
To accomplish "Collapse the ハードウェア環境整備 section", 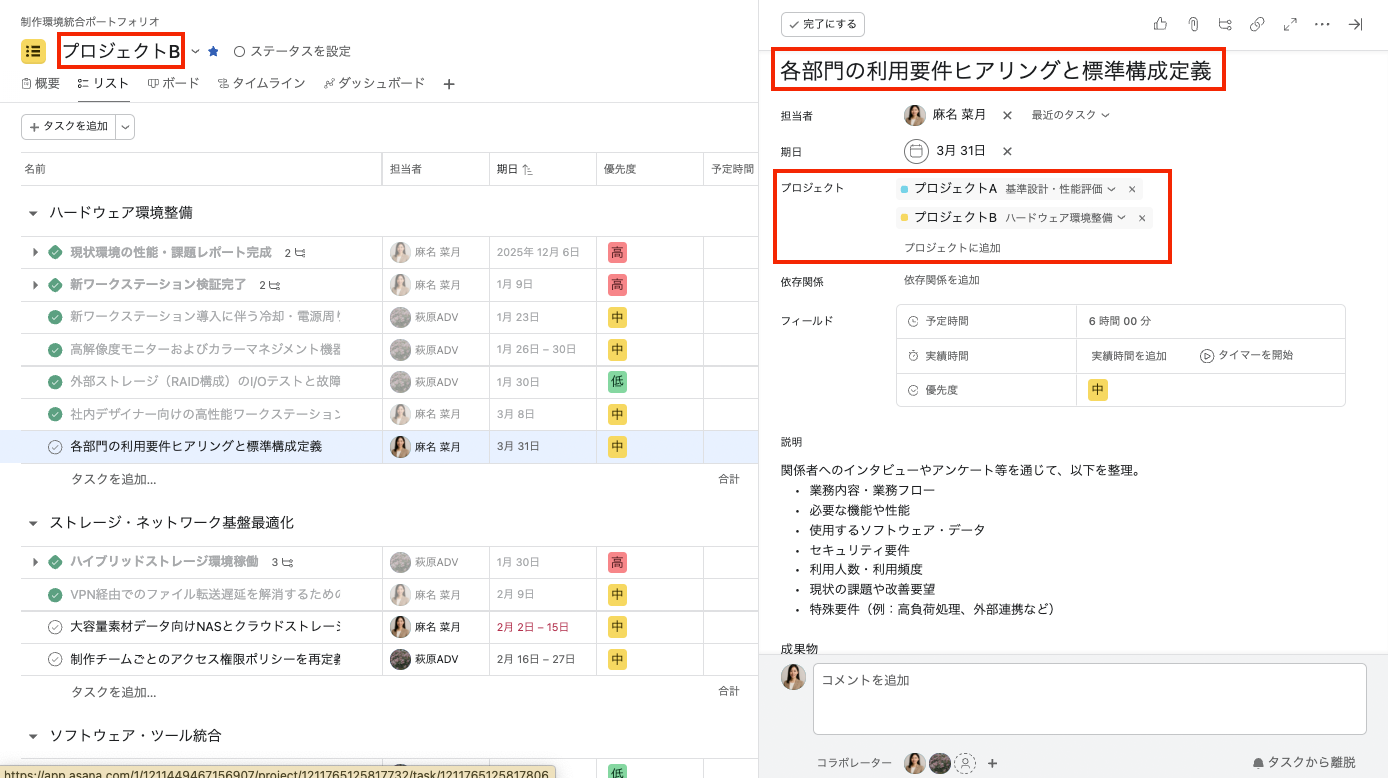I will click(x=33, y=213).
